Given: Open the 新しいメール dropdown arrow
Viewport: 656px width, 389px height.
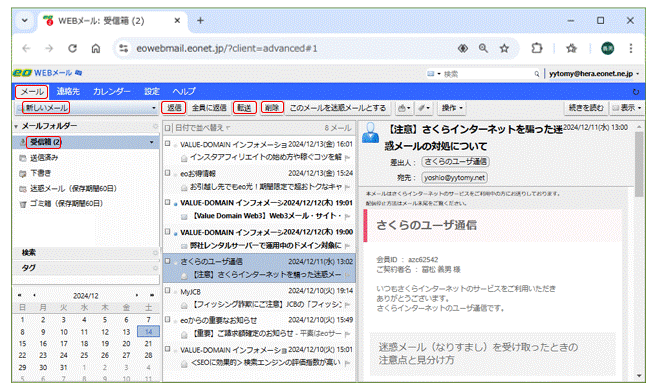Looking at the screenshot, I should pos(154,108).
